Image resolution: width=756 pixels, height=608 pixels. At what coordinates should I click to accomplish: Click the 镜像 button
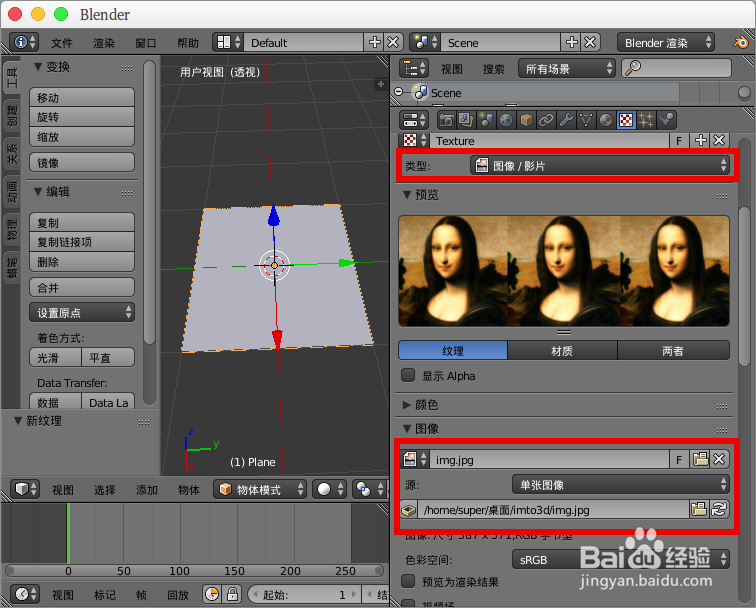coord(82,162)
